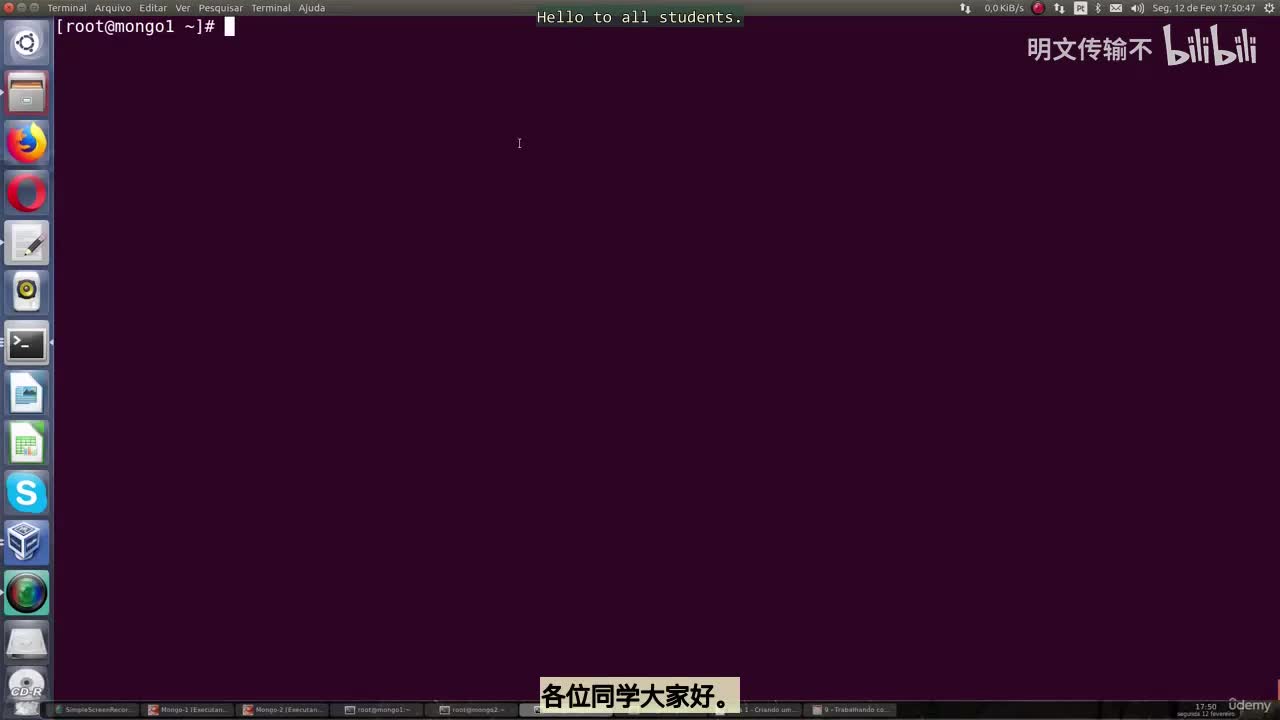Open the Ver menu

click(x=183, y=8)
